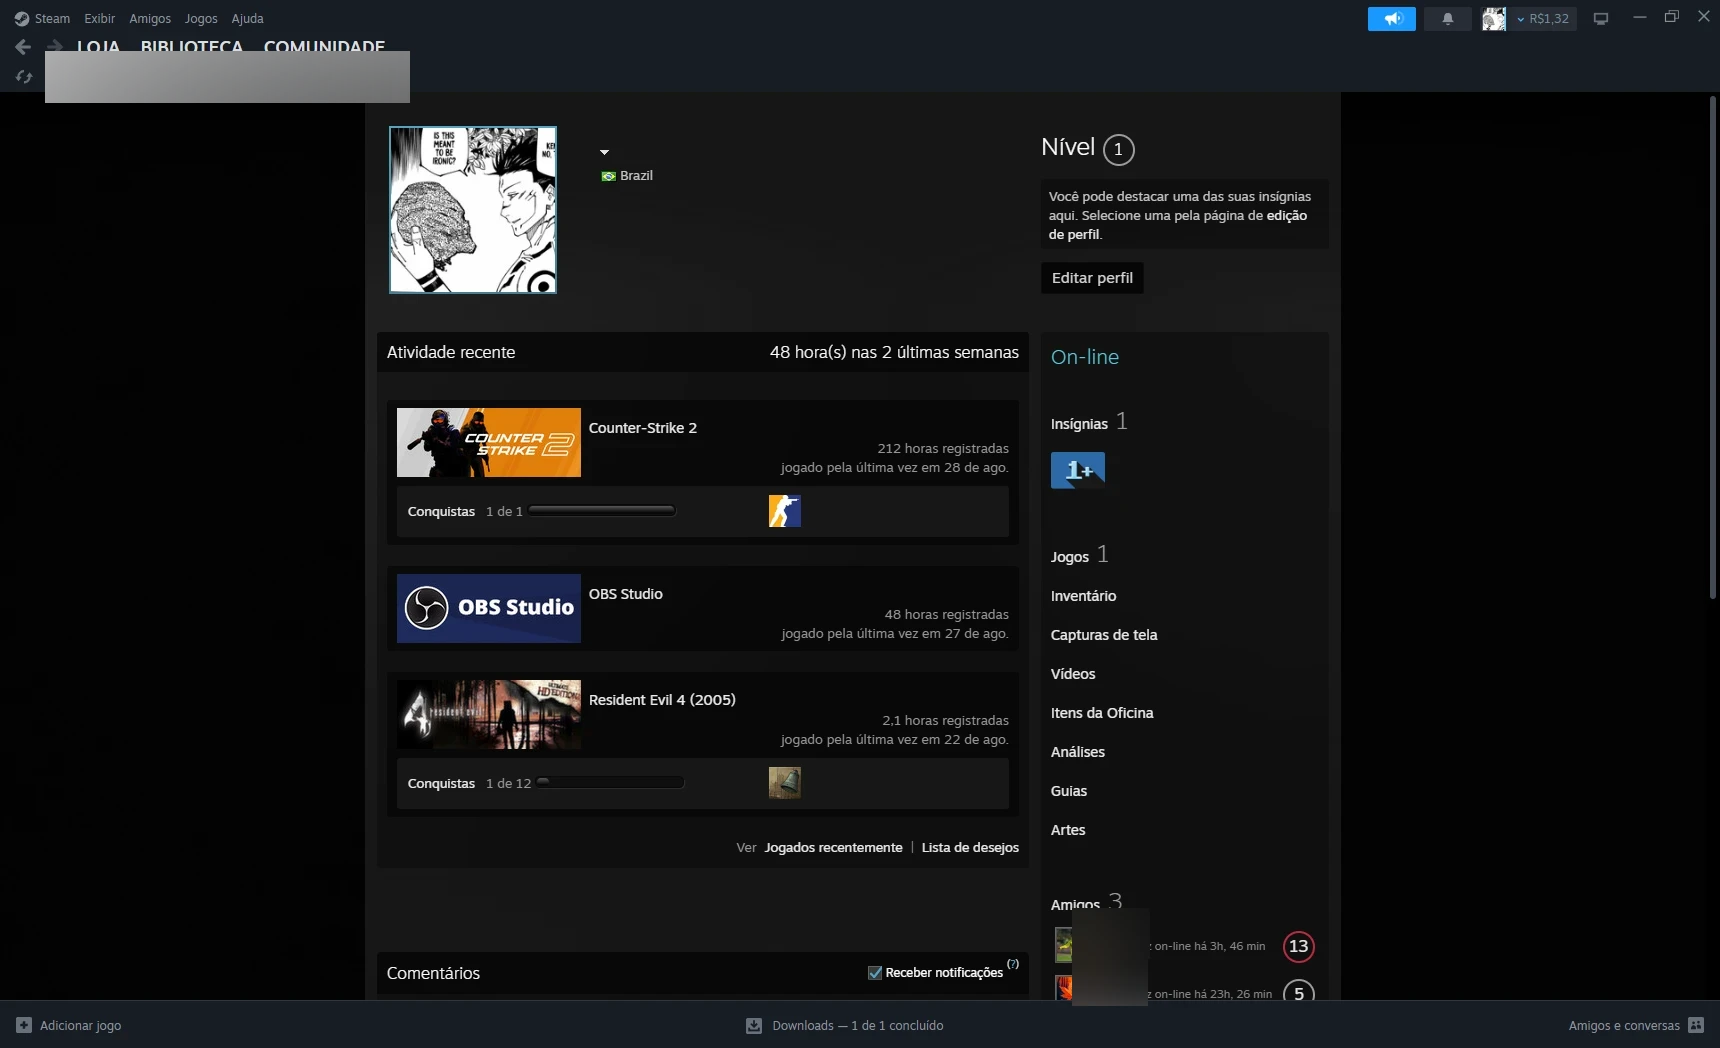Image resolution: width=1720 pixels, height=1048 pixels.
Task: Open the Guias link
Action: 1069,791
